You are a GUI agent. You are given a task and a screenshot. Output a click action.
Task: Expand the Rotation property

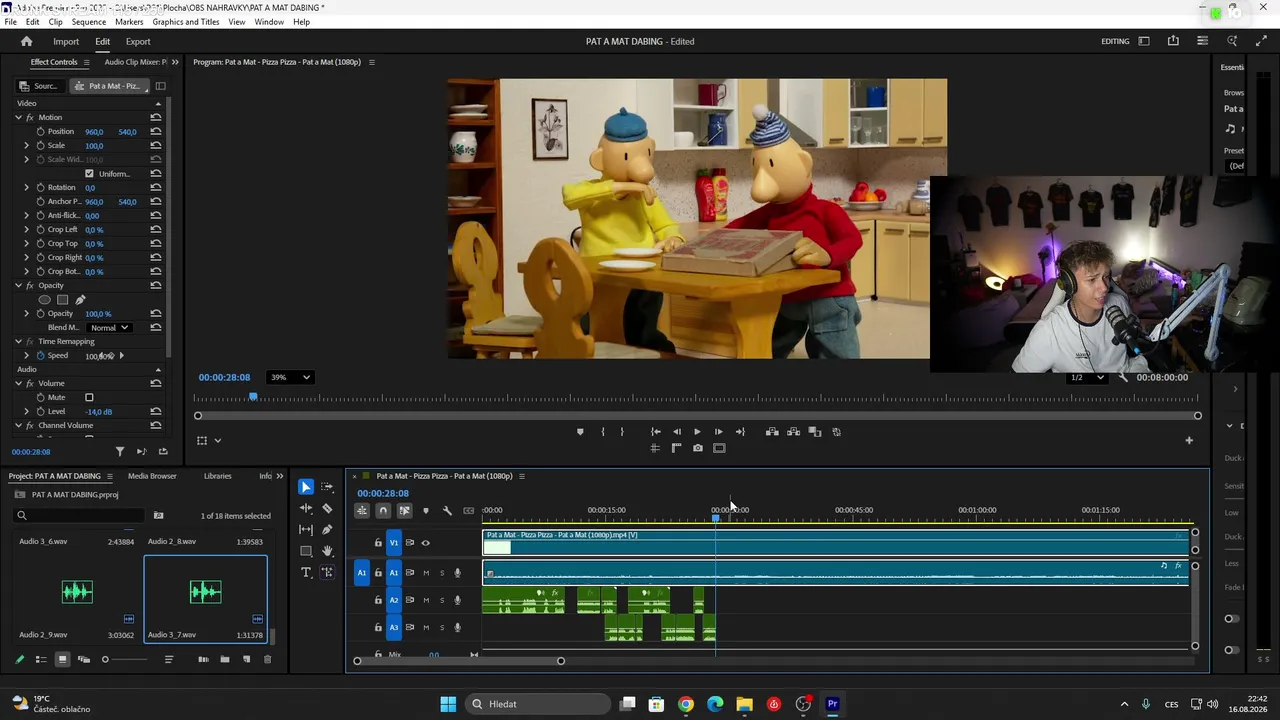point(27,188)
